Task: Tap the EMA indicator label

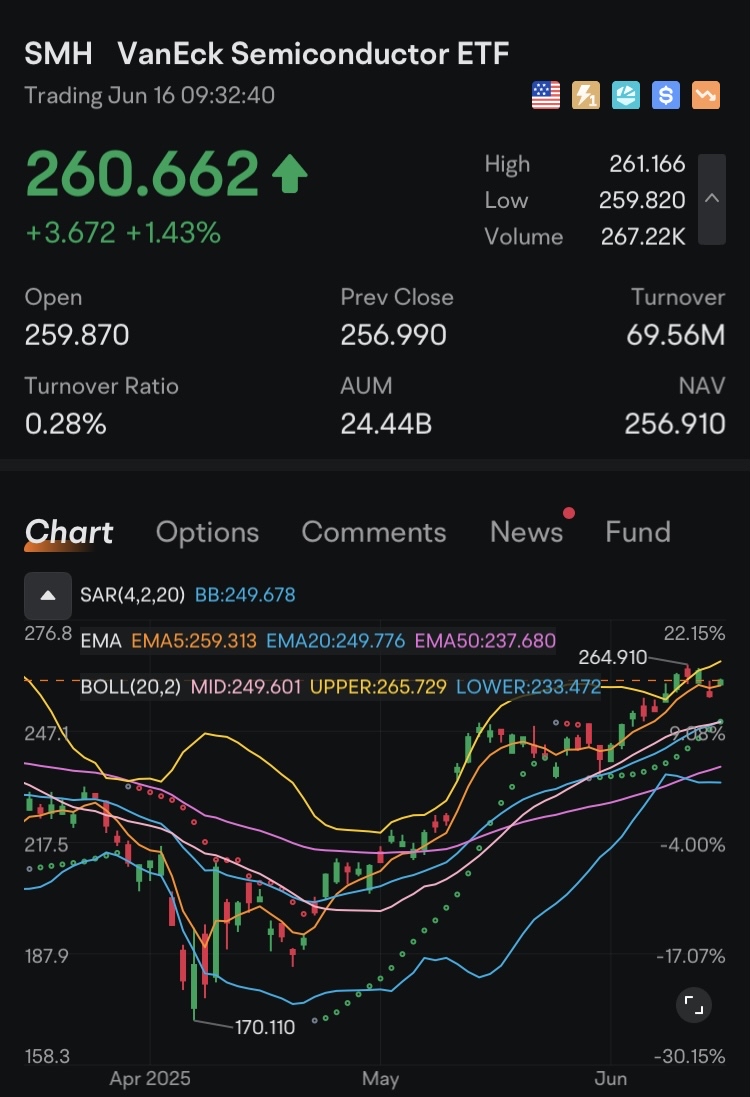Action: pos(100,641)
